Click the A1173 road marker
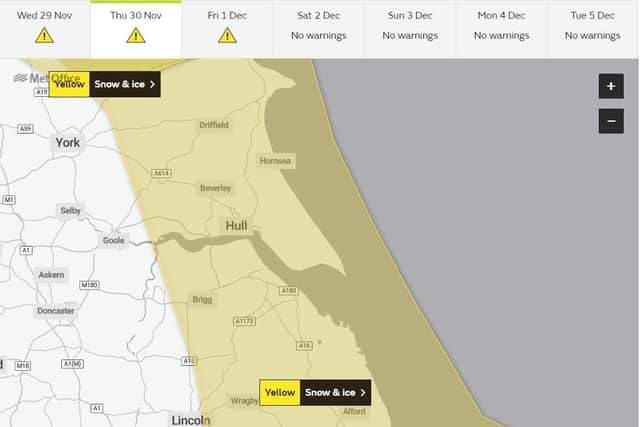This screenshot has height=427, width=640. point(244,321)
